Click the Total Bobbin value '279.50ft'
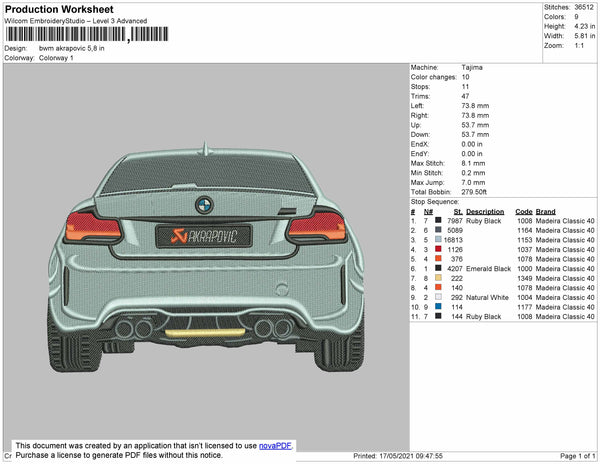Image resolution: width=600 pixels, height=464 pixels. (474, 192)
